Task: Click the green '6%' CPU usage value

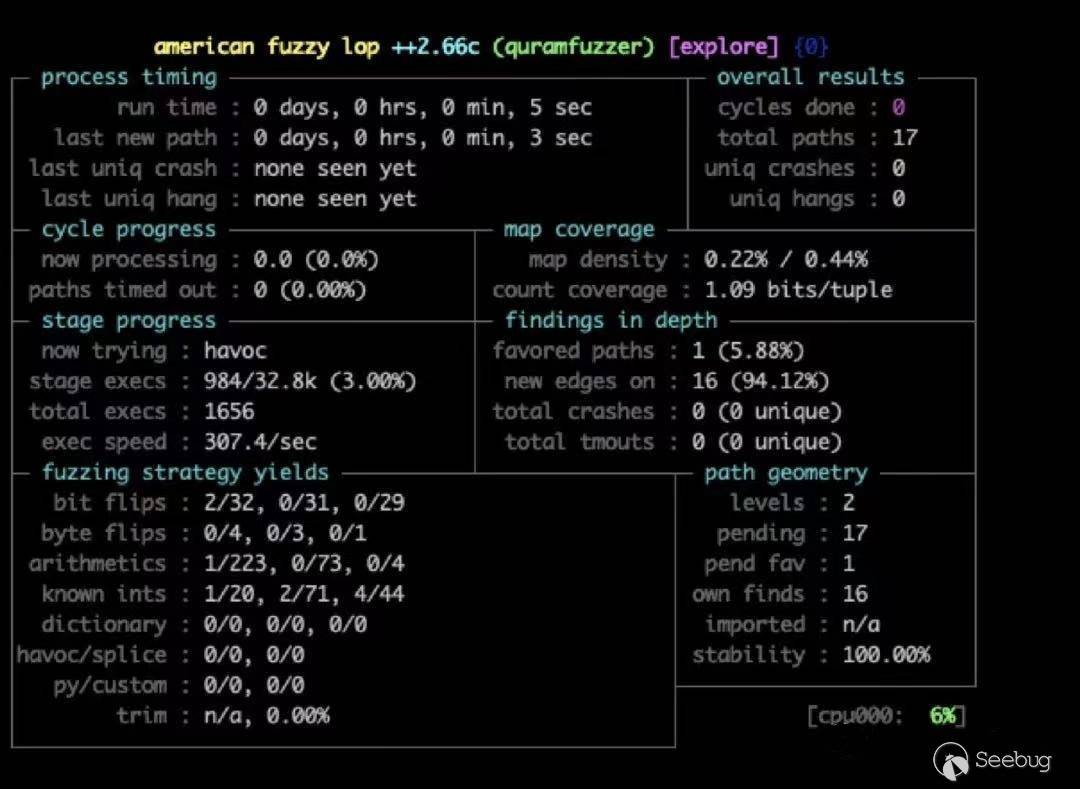Action: tap(943, 716)
